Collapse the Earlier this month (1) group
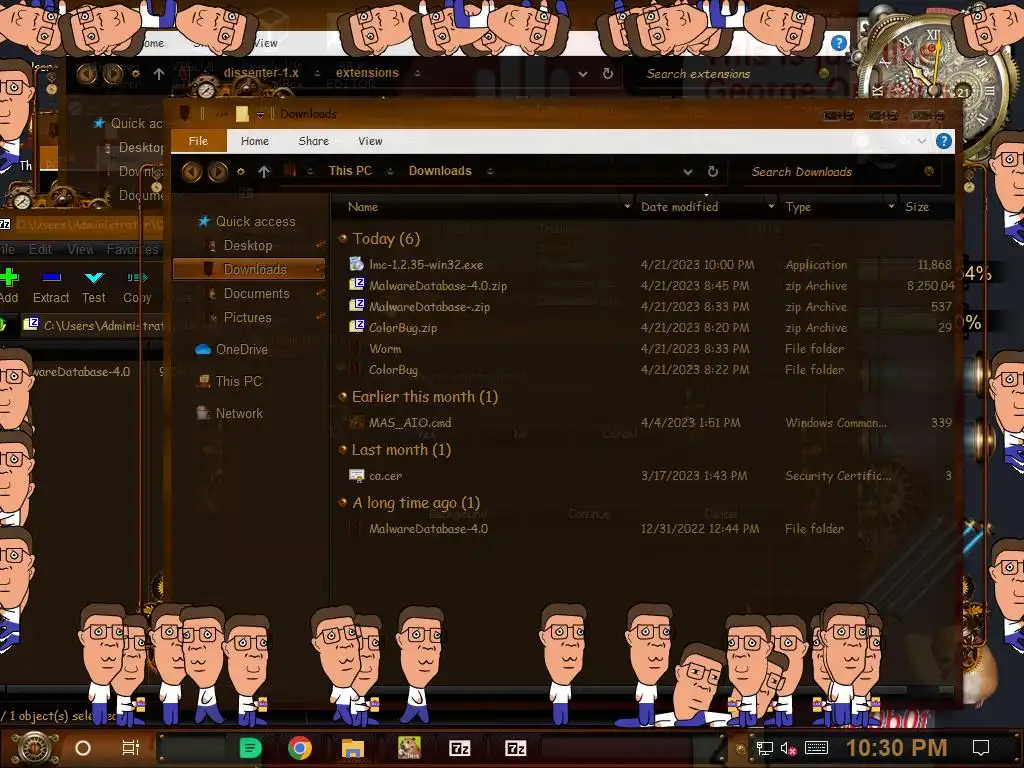Screen dimensions: 1024x768 tap(342, 397)
